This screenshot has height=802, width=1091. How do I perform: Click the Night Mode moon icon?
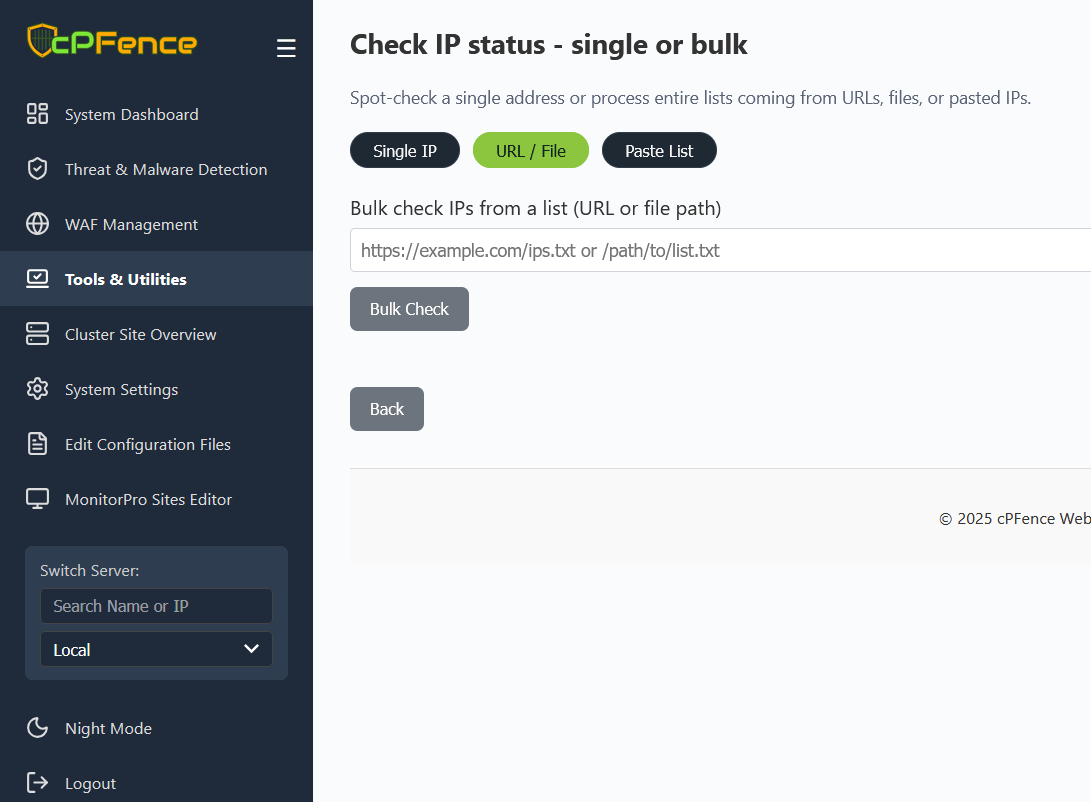pos(38,728)
